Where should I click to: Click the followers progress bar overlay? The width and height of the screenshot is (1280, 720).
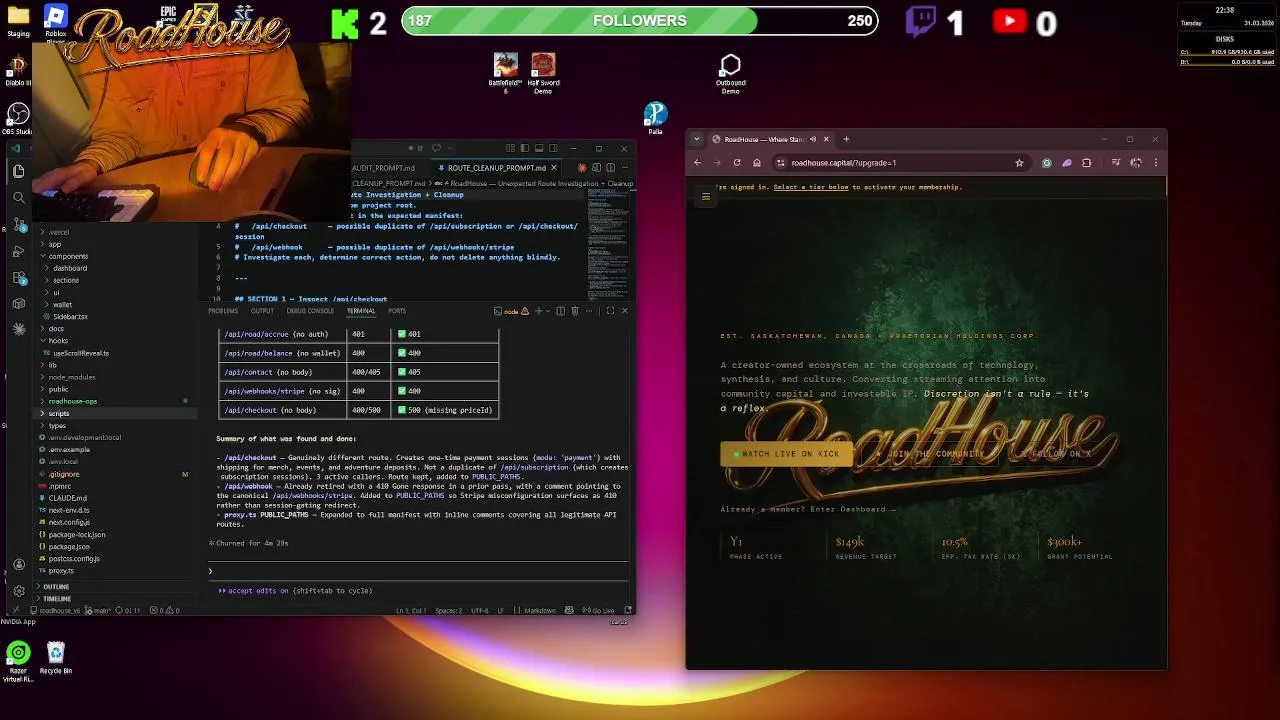[640, 21]
